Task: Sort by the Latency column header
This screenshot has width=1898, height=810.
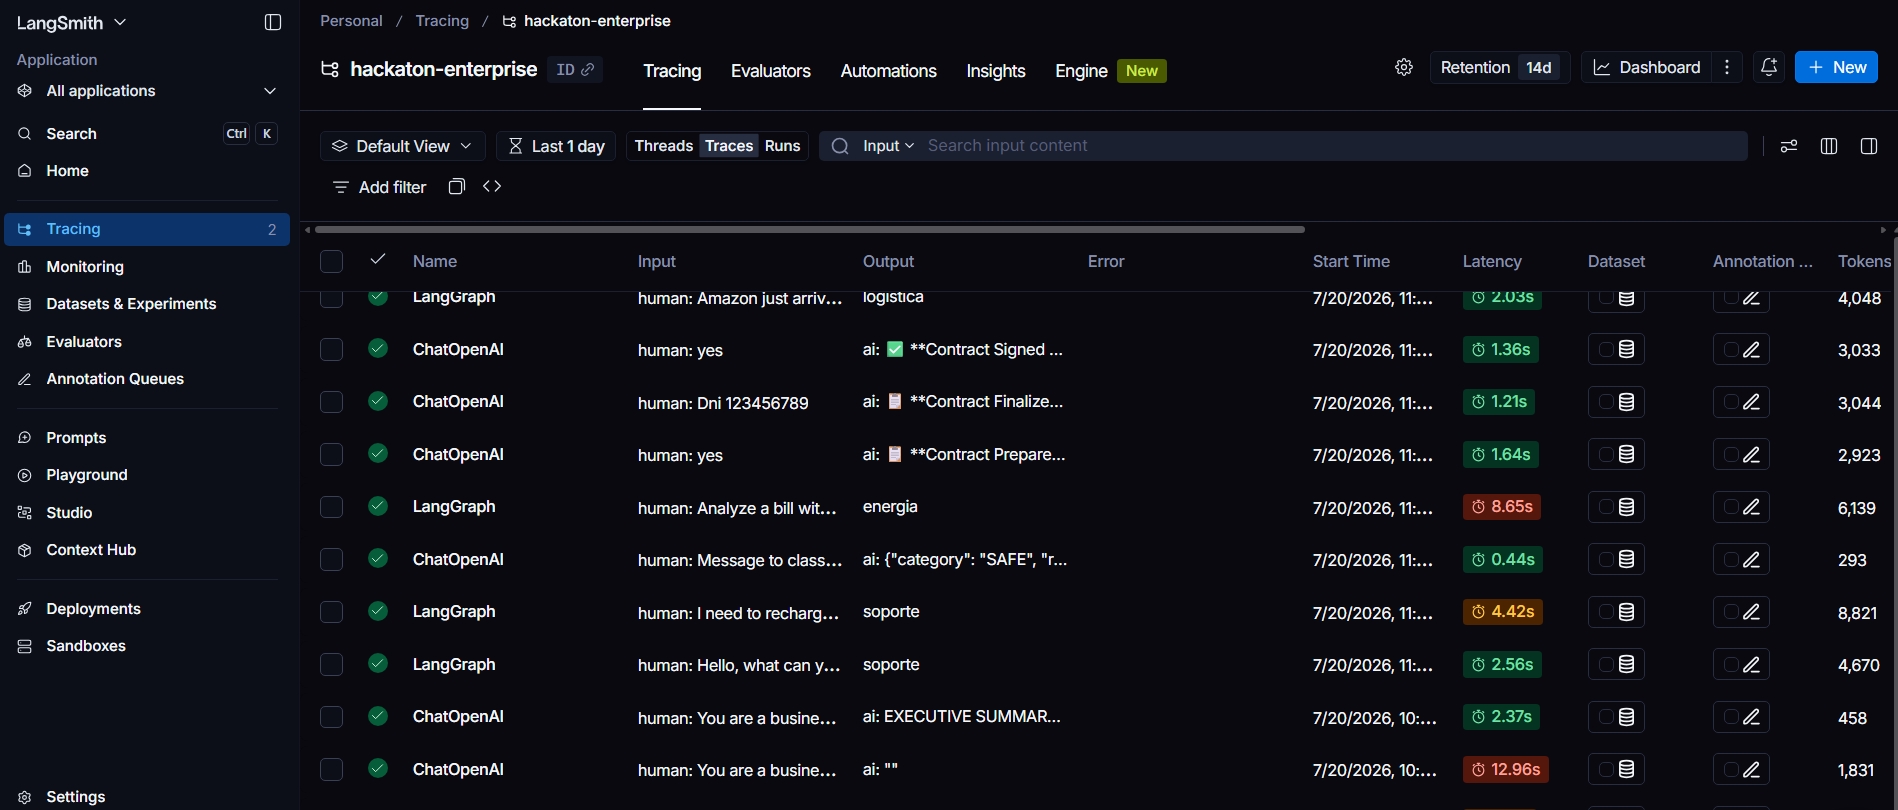Action: (1492, 262)
